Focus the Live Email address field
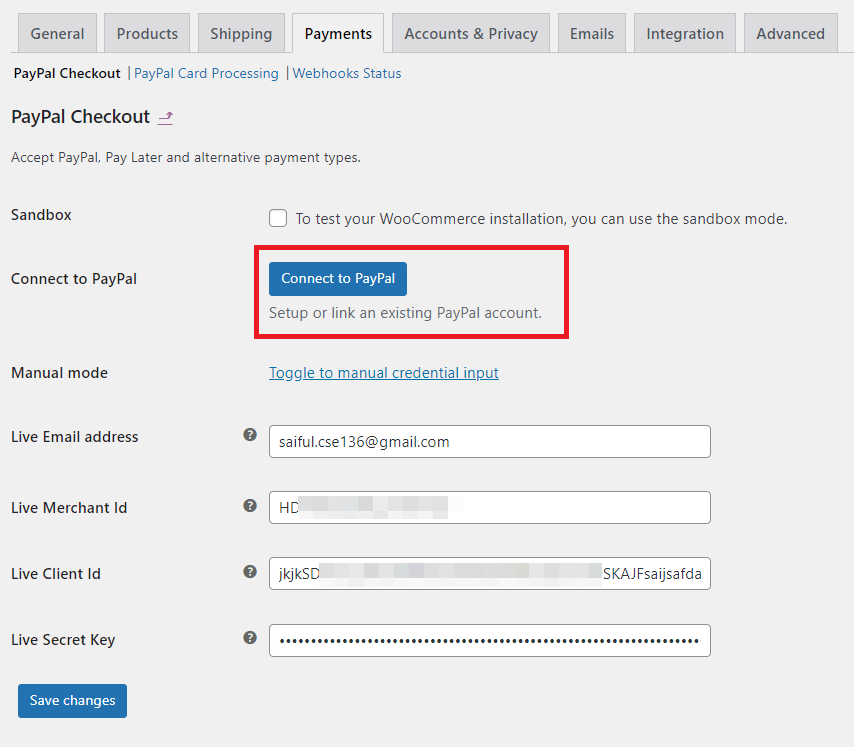The height and width of the screenshot is (747, 856). point(490,441)
